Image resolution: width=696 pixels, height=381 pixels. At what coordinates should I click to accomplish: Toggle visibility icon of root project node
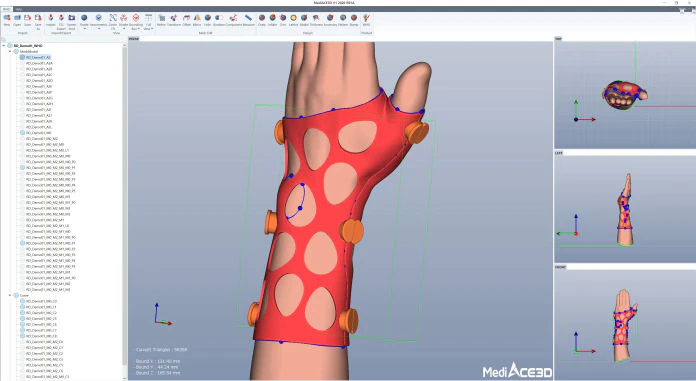click(x=10, y=45)
